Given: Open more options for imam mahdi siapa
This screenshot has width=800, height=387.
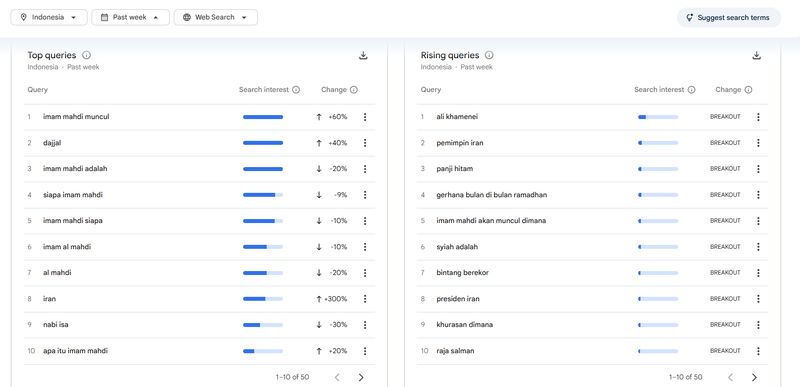Looking at the screenshot, I should coord(365,221).
